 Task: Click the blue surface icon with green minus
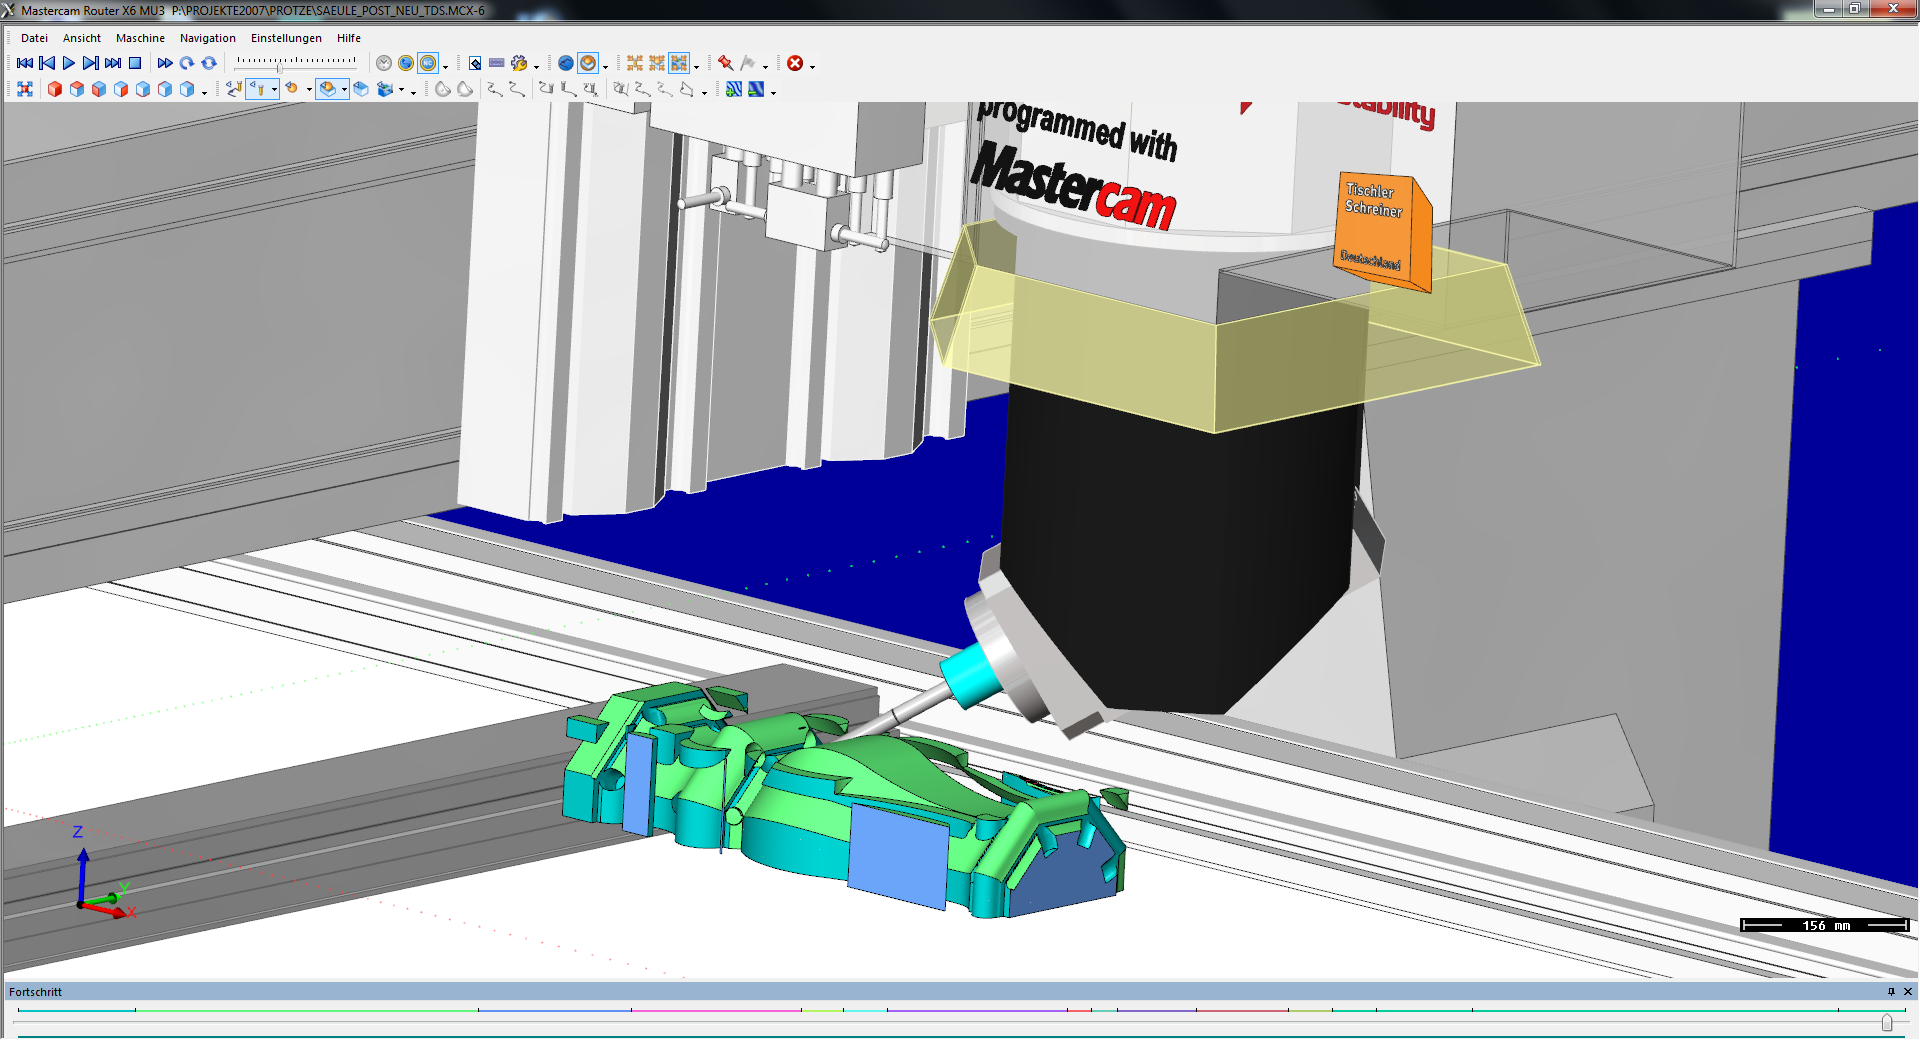(756, 89)
